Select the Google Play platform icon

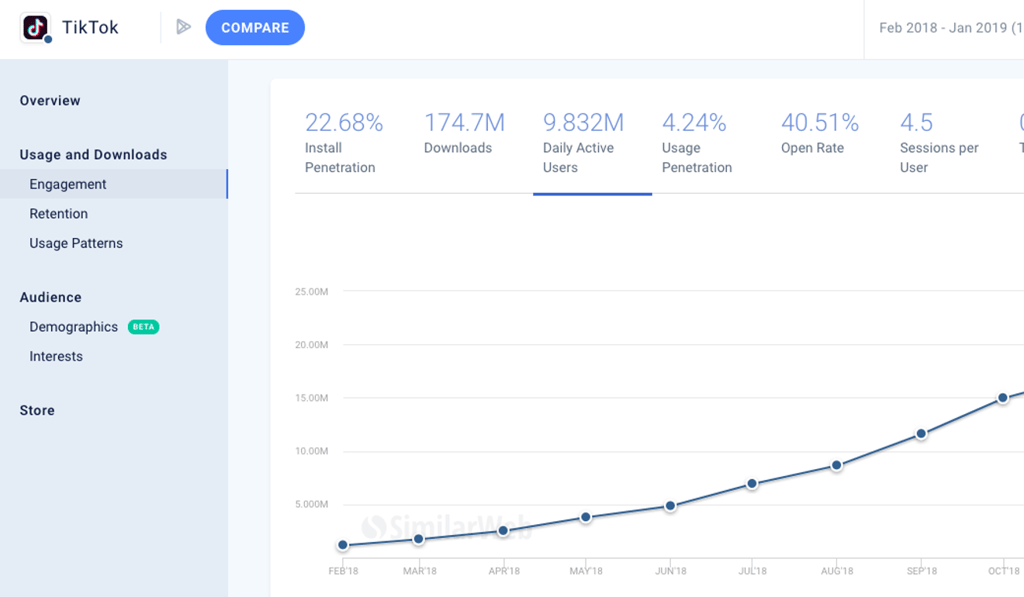183,27
